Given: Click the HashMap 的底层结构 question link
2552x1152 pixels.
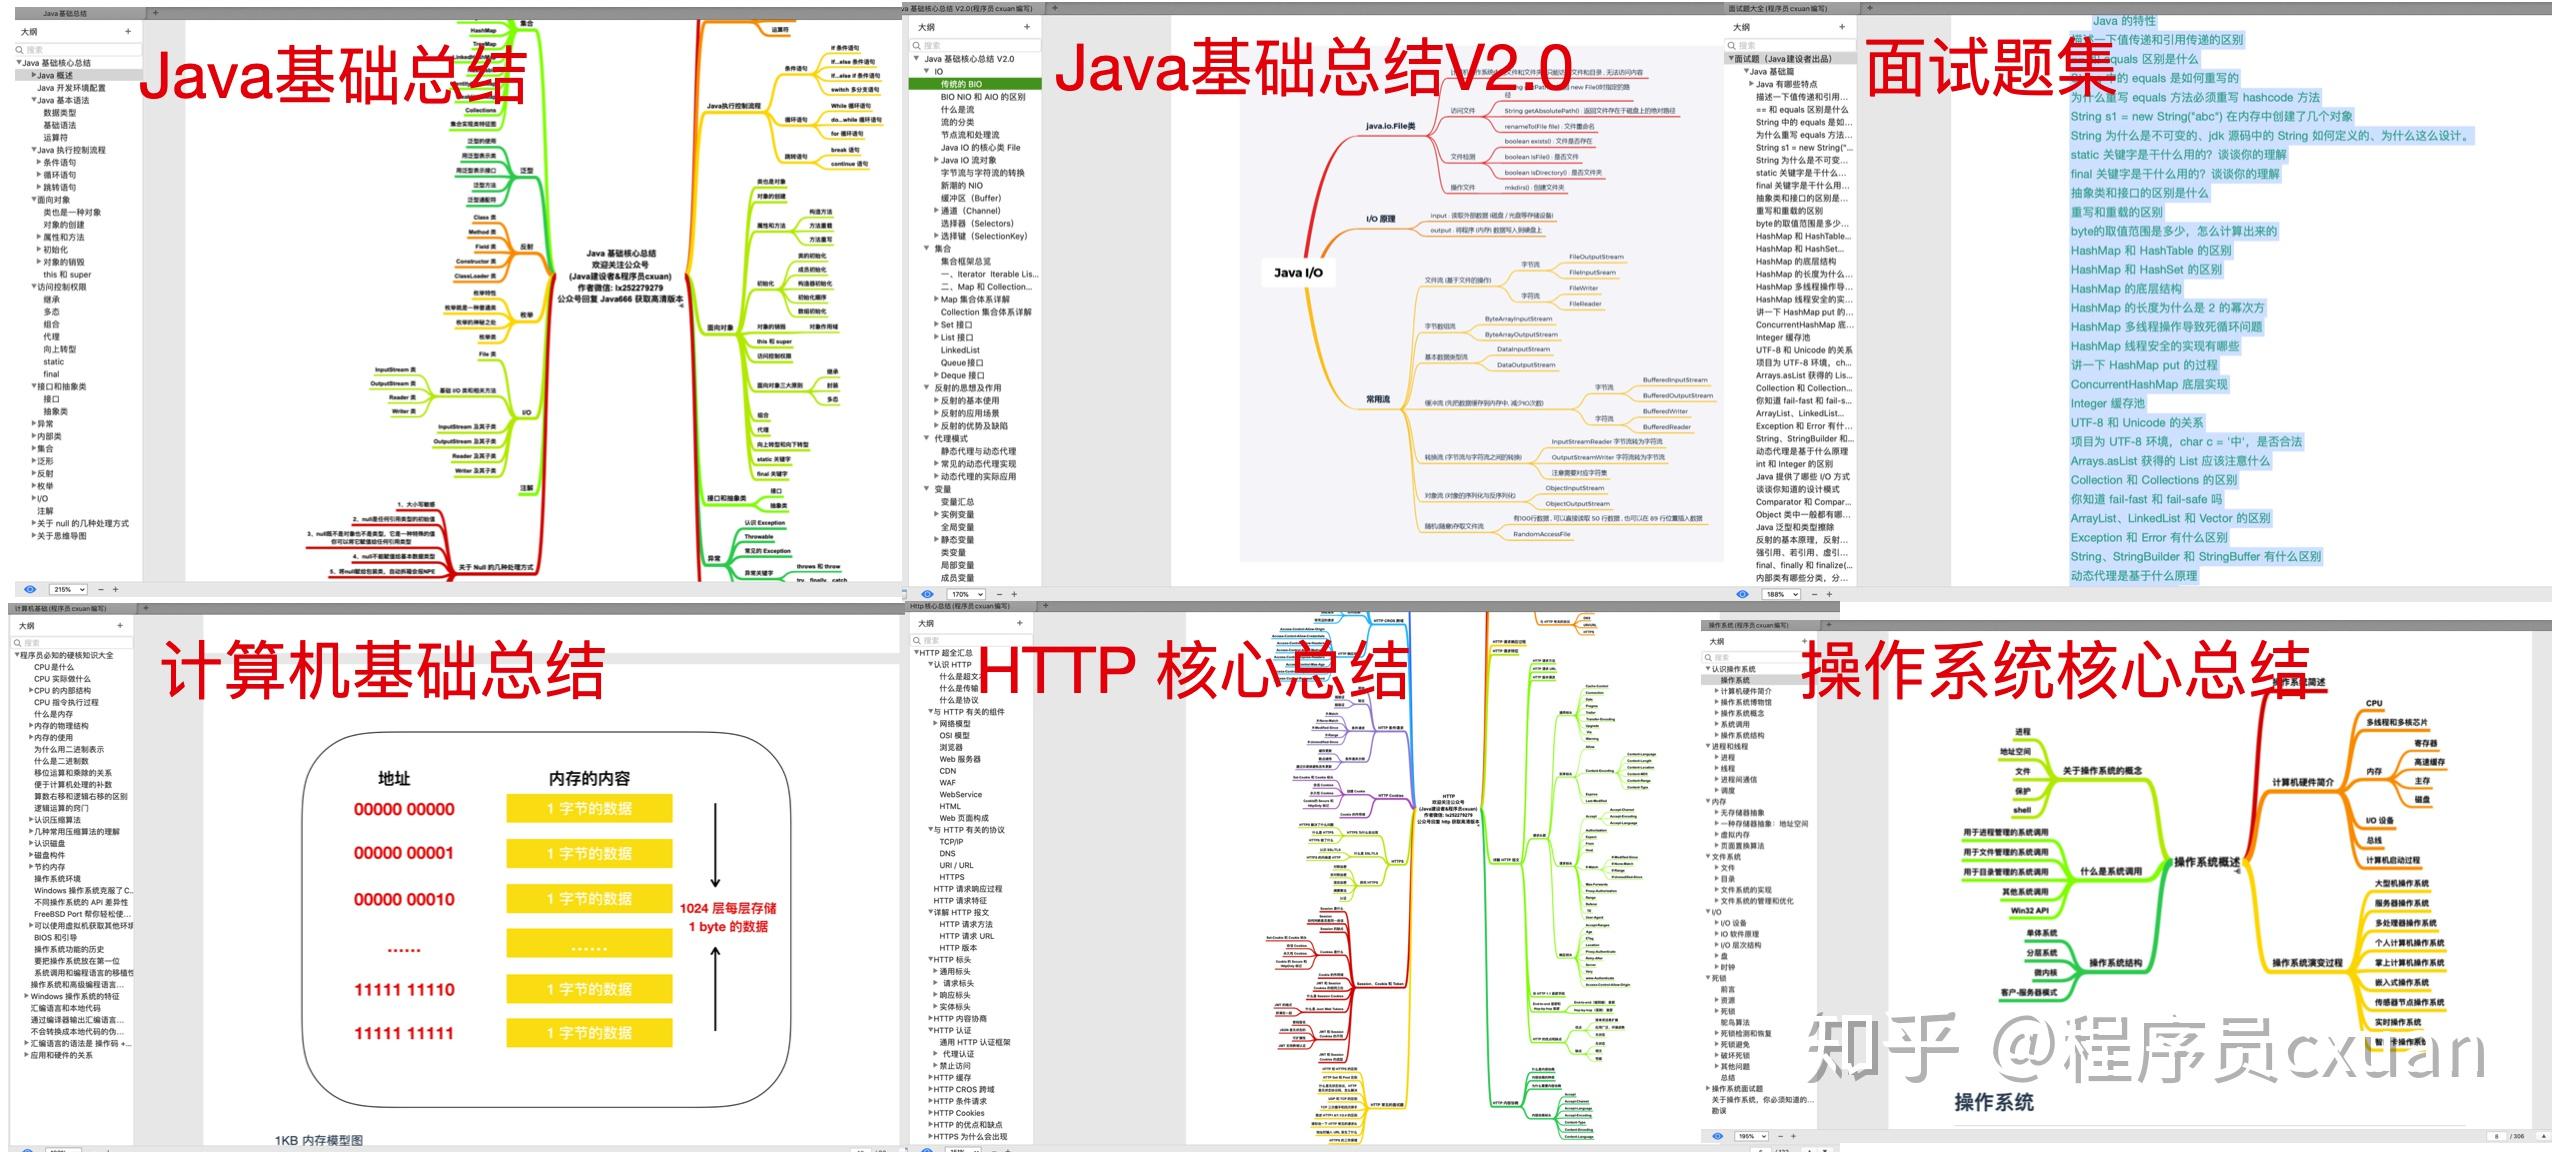Looking at the screenshot, I should click(x=2125, y=289).
